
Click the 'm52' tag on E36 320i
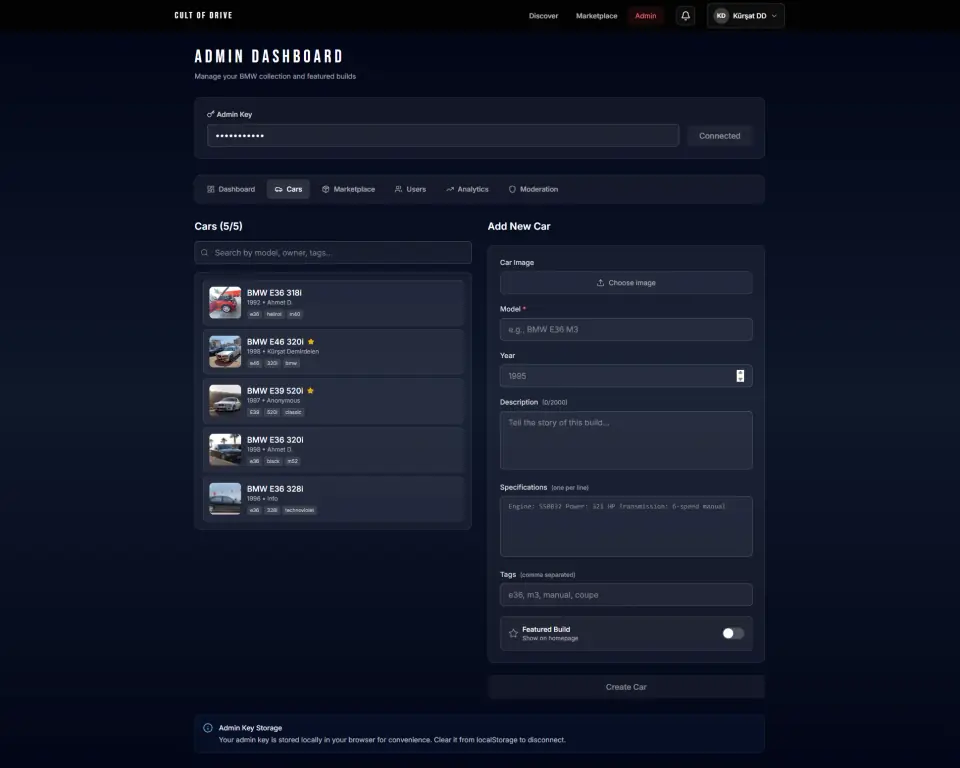(293, 461)
